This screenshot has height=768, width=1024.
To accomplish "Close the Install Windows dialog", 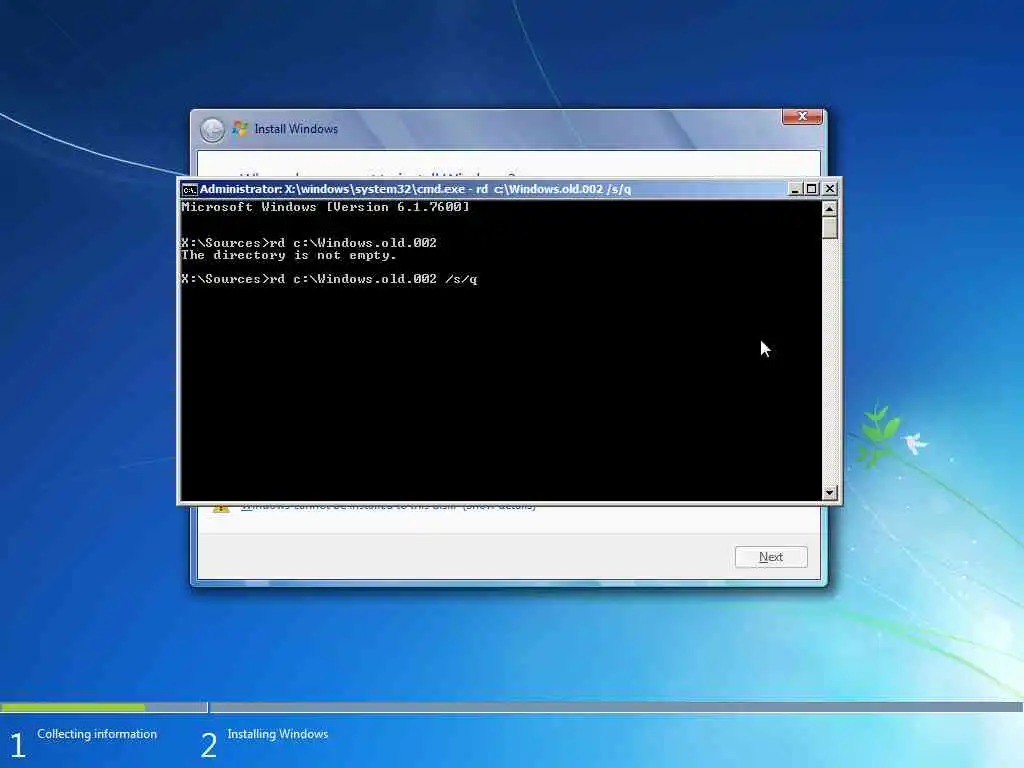I will click(802, 116).
